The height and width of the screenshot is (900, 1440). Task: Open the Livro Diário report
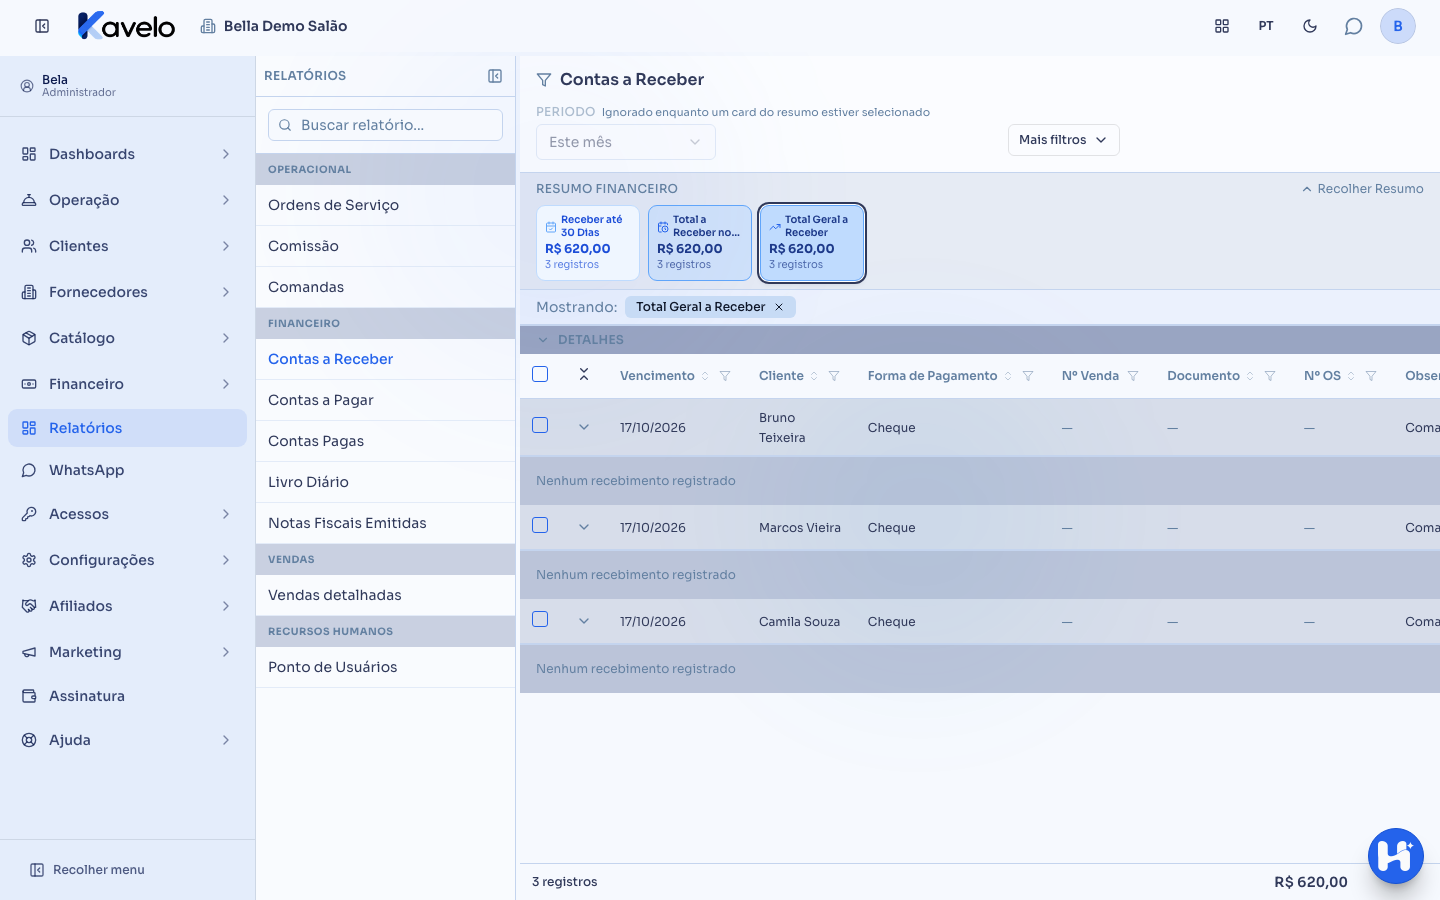[385, 482]
